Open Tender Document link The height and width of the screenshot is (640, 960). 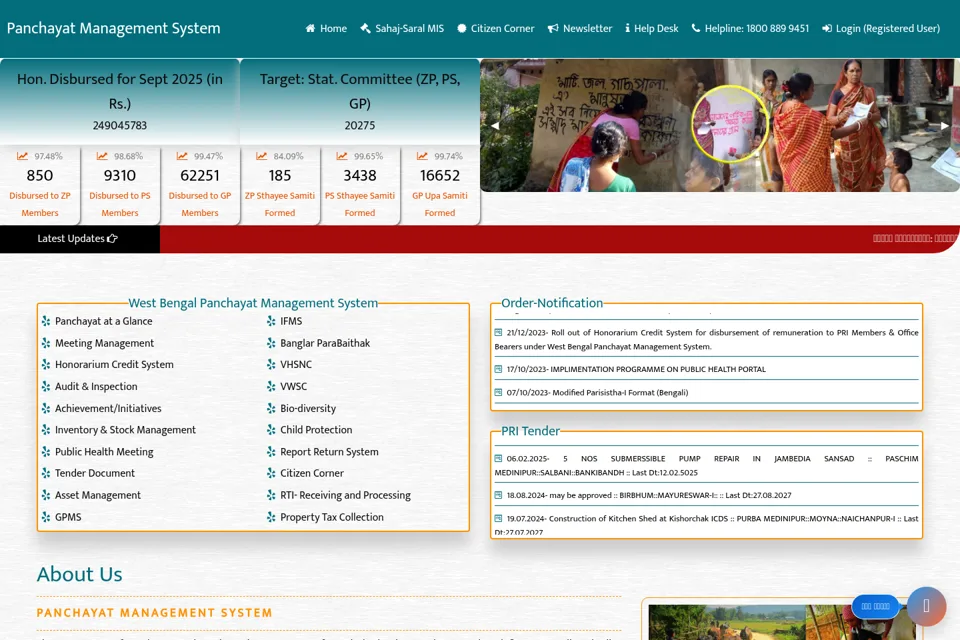pos(95,473)
